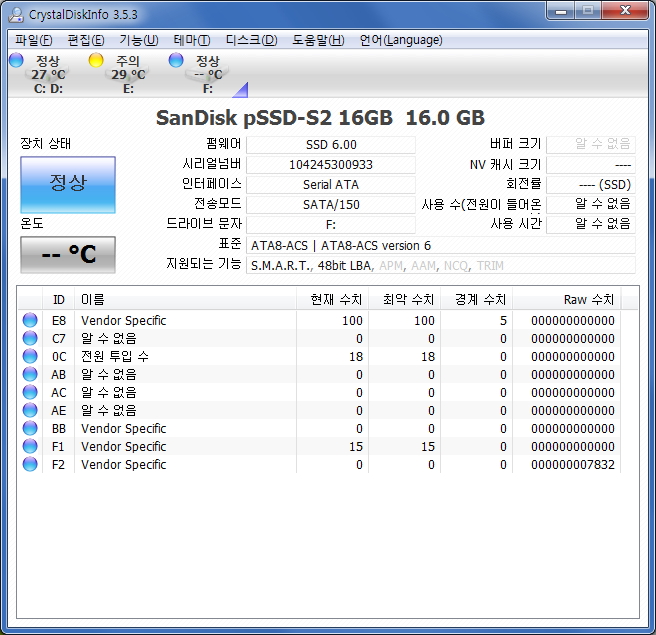Click the 이름 column header
This screenshot has width=656, height=635.
click(x=185, y=299)
